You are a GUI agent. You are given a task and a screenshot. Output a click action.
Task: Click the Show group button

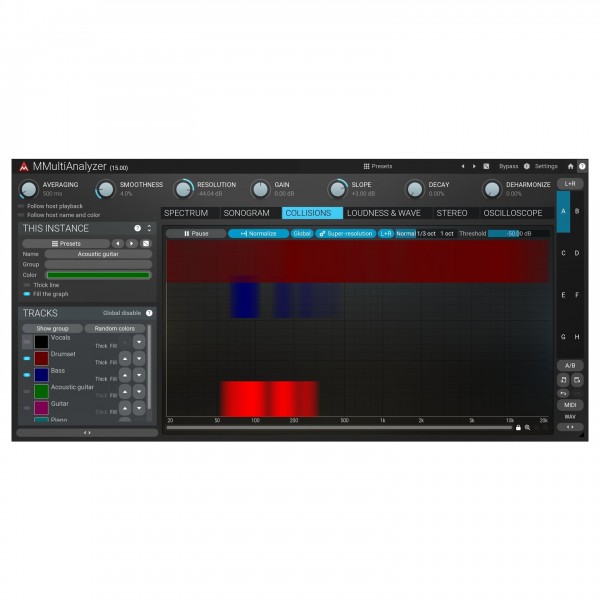tap(52, 328)
